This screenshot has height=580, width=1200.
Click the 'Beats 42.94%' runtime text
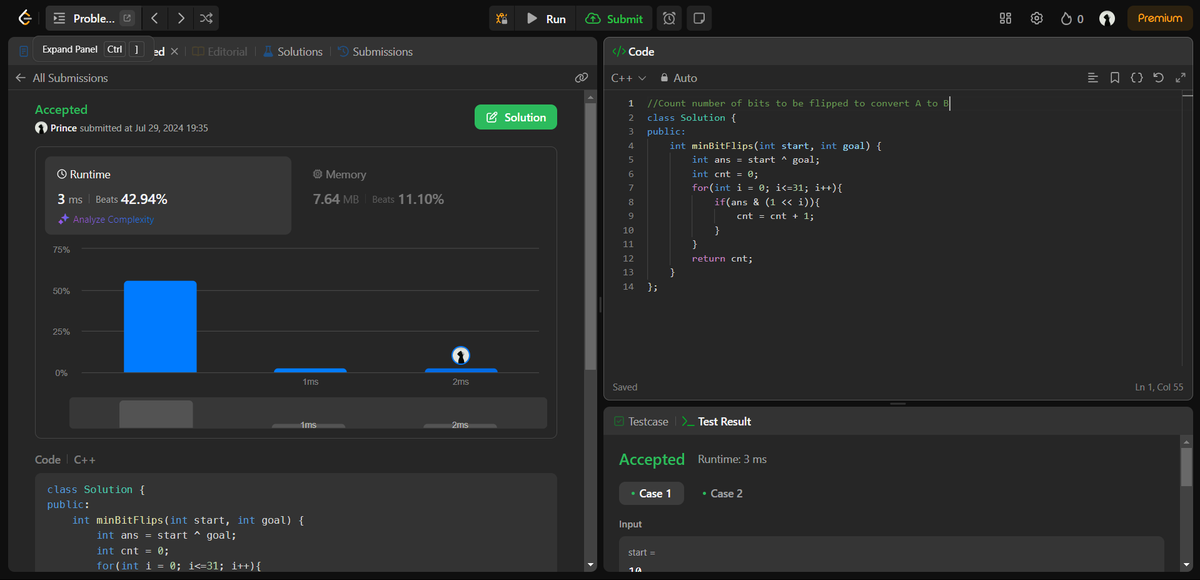tap(131, 199)
